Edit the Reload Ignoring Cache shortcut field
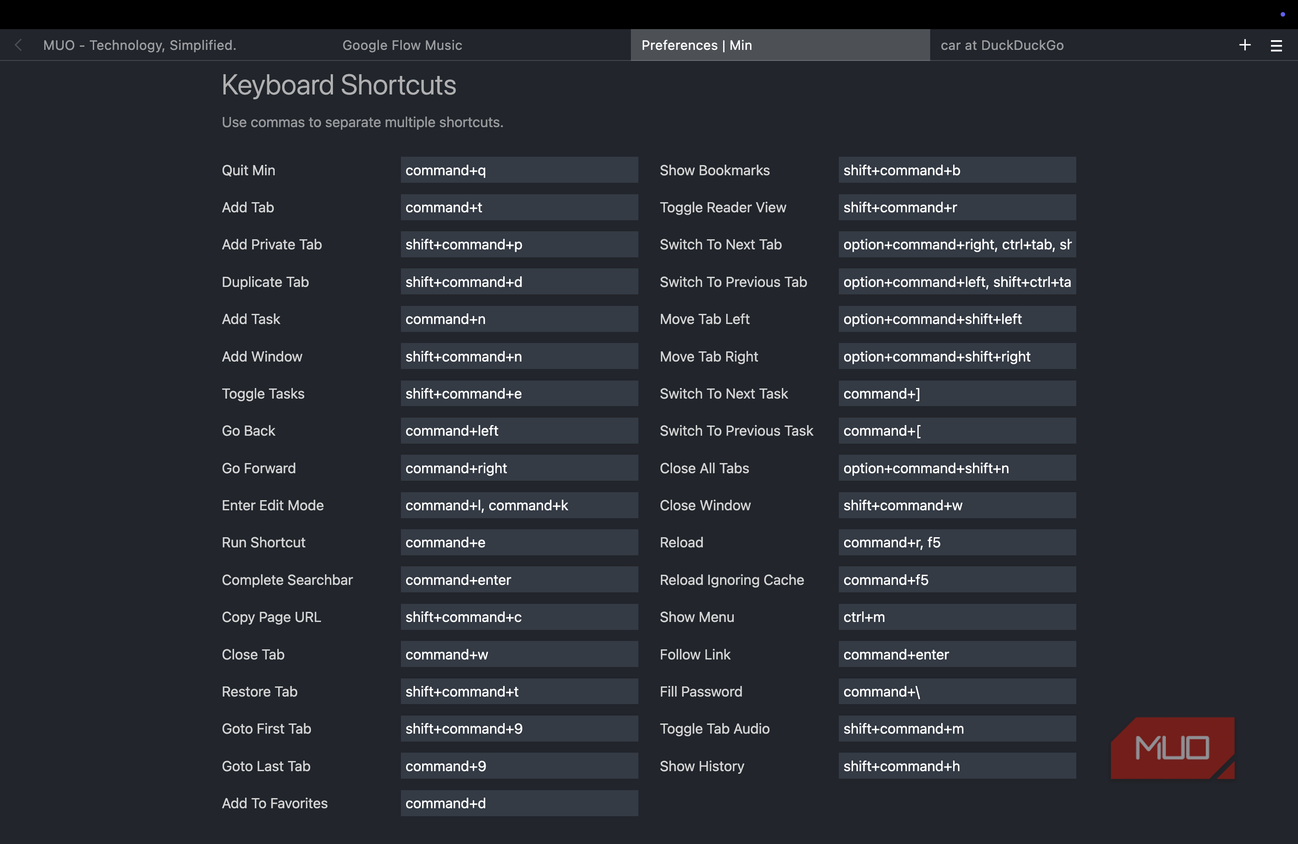1298x844 pixels. tap(957, 580)
